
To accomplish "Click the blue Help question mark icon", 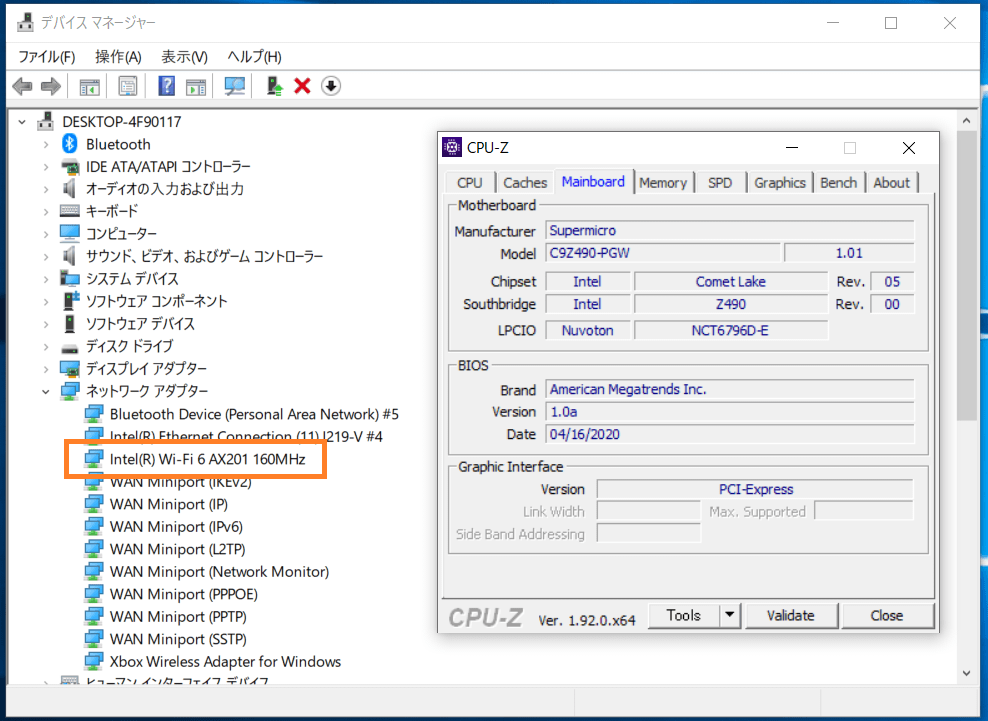I will pyautogui.click(x=166, y=86).
